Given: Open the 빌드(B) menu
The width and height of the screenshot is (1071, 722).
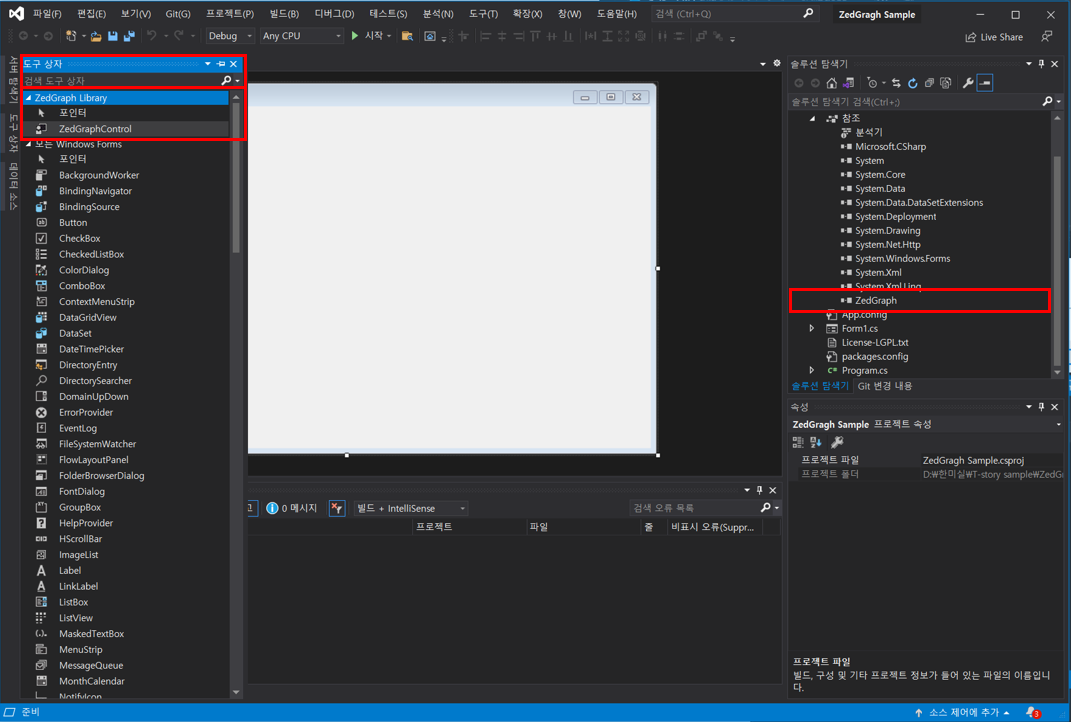Looking at the screenshot, I should click(x=283, y=14).
